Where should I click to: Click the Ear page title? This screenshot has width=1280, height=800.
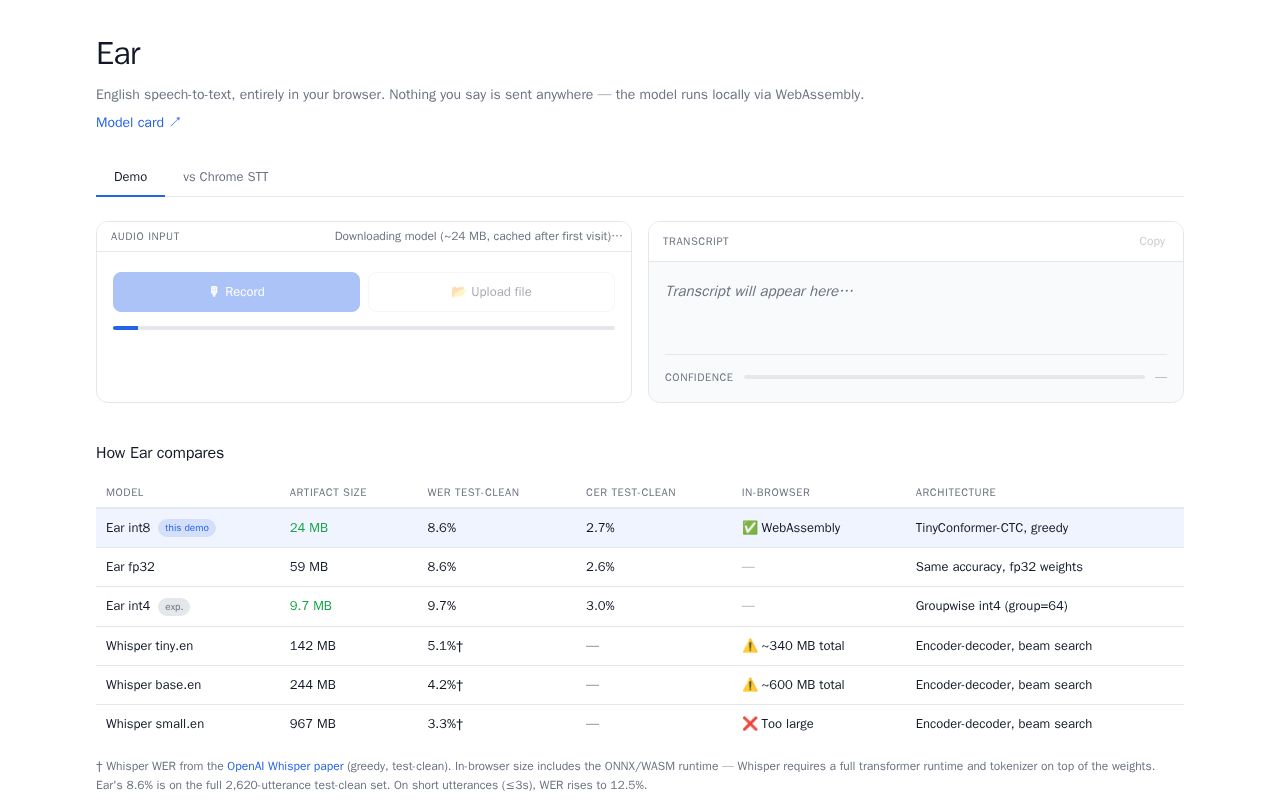click(118, 53)
